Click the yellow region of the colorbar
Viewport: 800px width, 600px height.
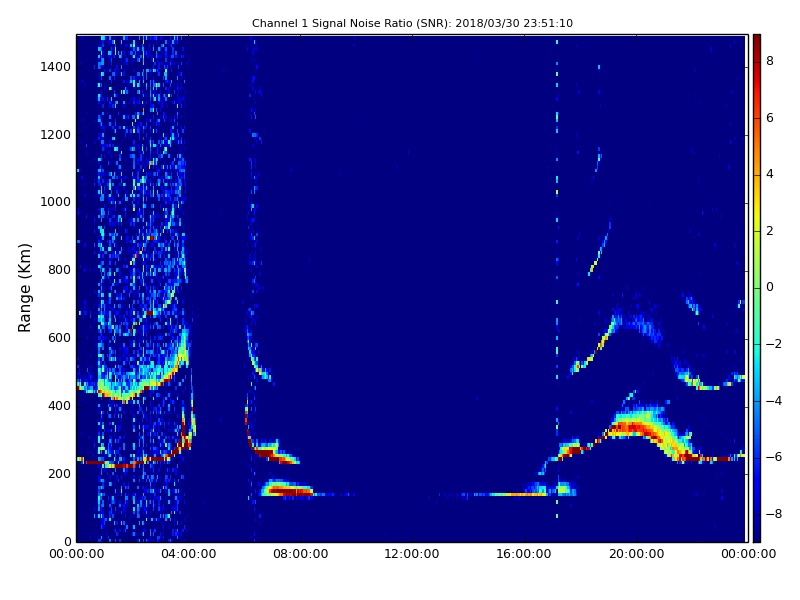(757, 217)
